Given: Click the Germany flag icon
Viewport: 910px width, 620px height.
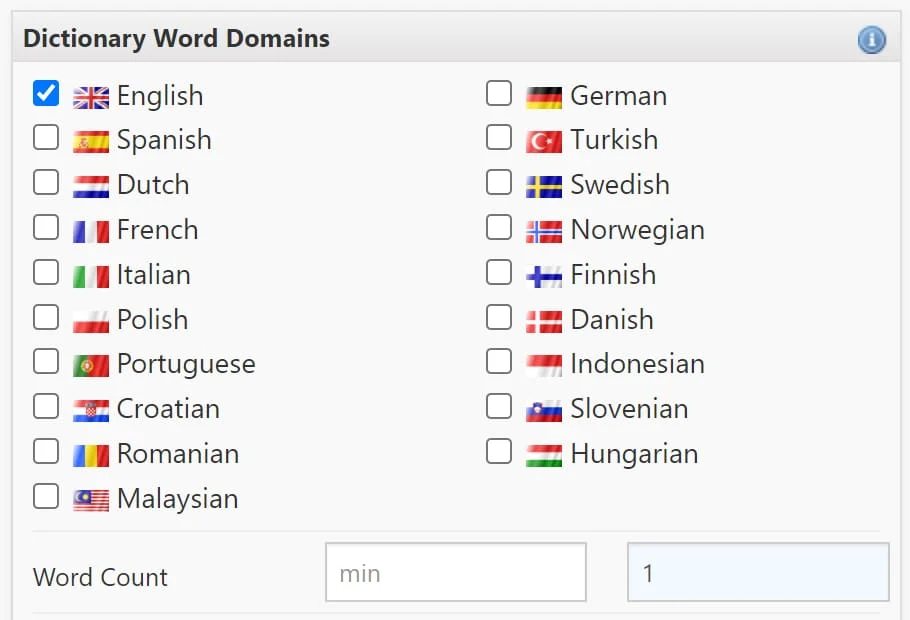Looking at the screenshot, I should tap(544, 98).
